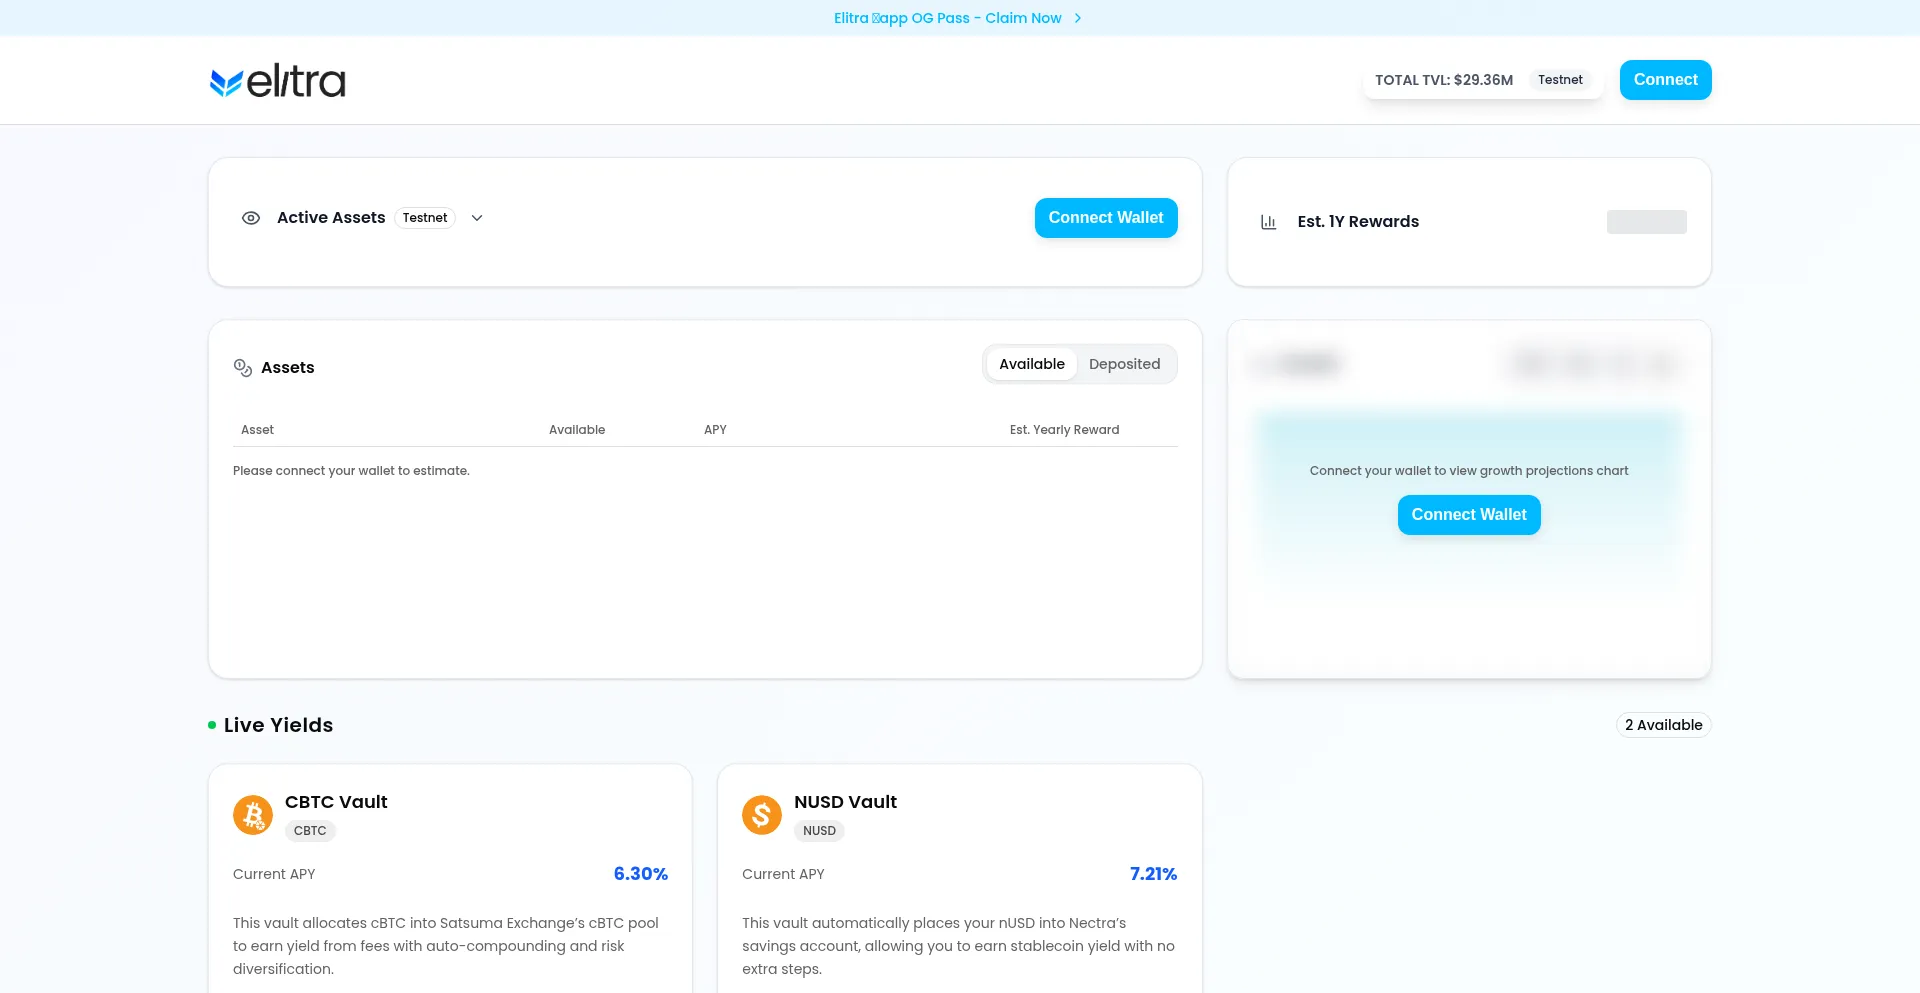Click the orange Bitcoin CBTC Vault icon
This screenshot has width=1920, height=993.
(x=253, y=815)
